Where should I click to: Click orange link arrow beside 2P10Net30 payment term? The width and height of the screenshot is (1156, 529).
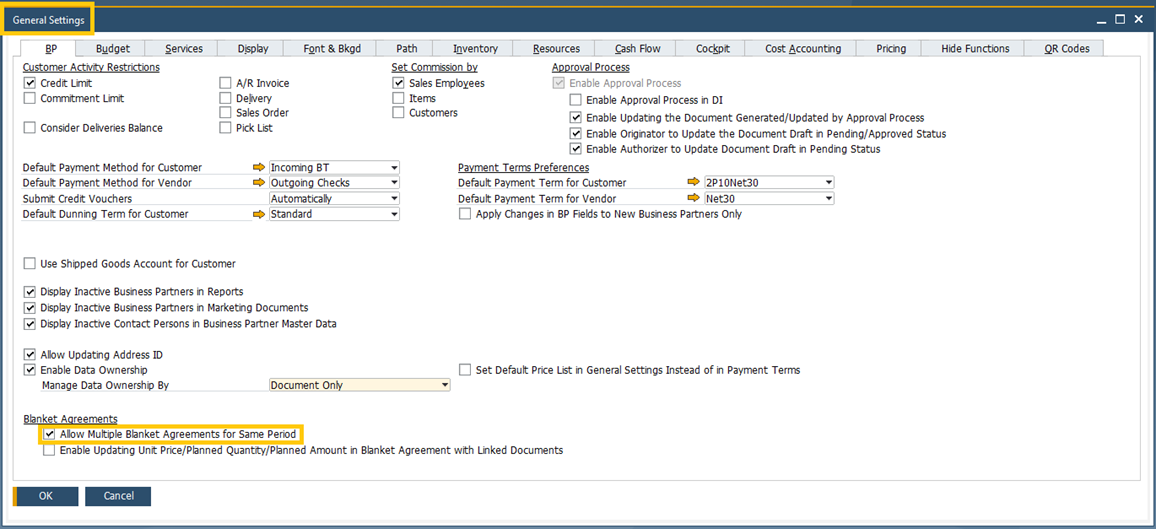pos(695,183)
